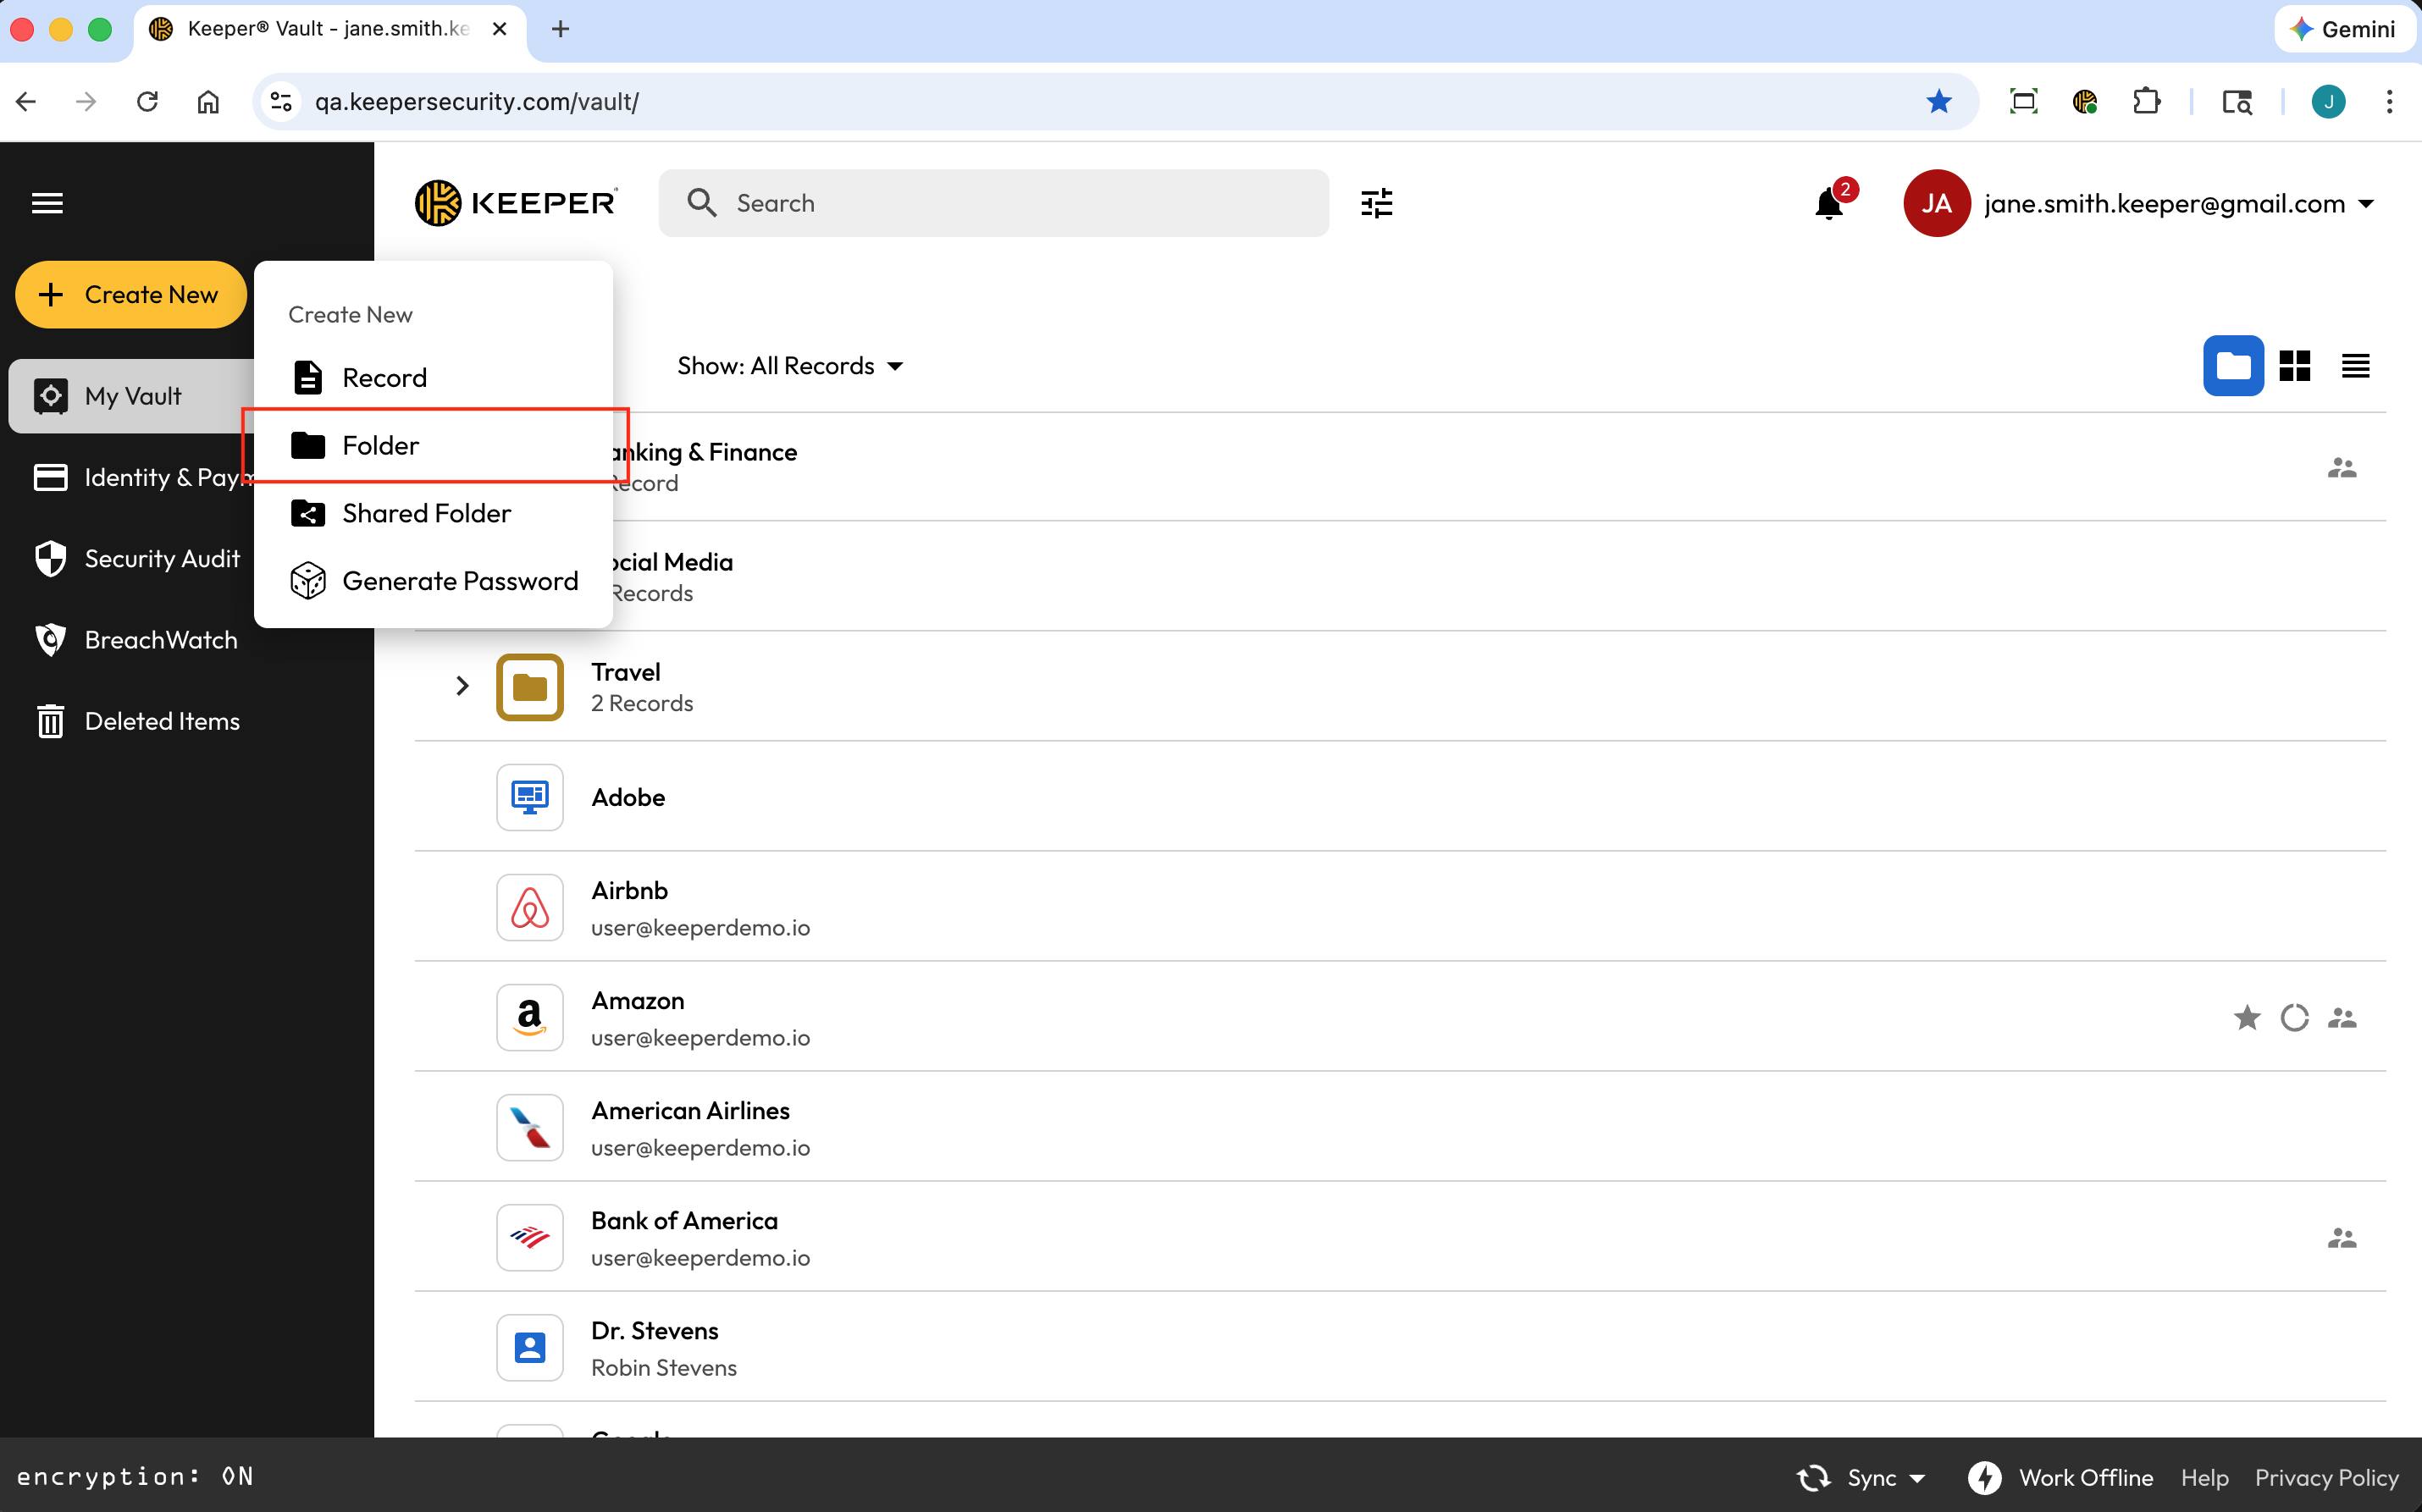Open the notifications bell icon
The width and height of the screenshot is (2422, 1512).
pos(1828,203)
